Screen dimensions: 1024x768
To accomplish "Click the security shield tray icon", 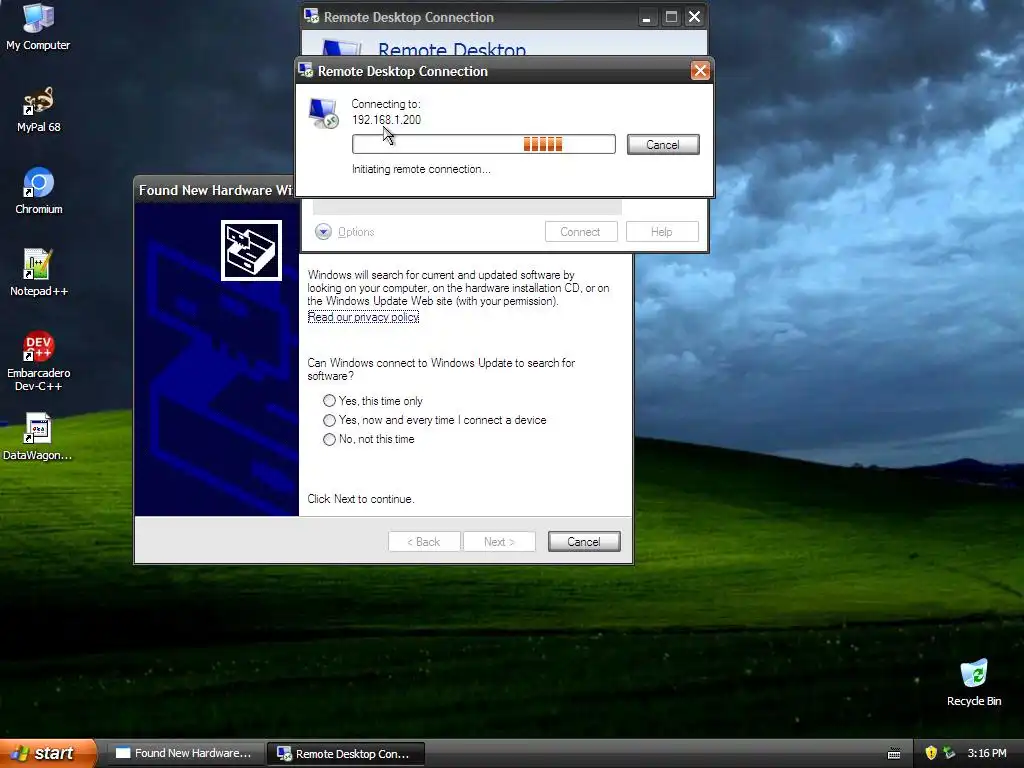I will pyautogui.click(x=931, y=753).
